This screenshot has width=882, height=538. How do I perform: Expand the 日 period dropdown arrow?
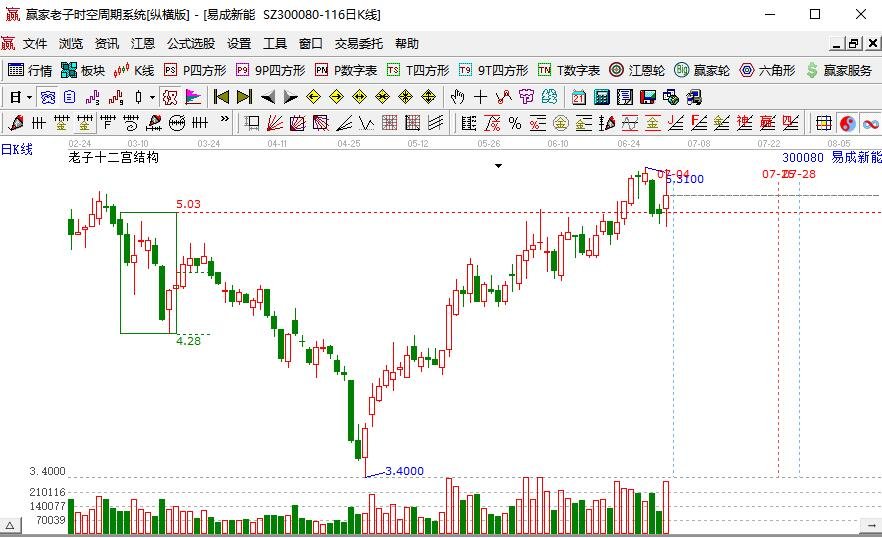[x=29, y=97]
